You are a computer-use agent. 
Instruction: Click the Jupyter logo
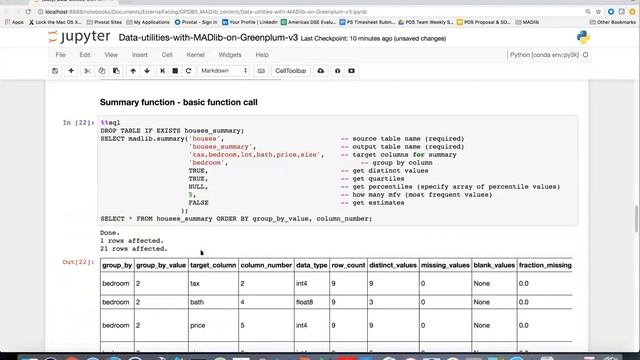(79, 37)
